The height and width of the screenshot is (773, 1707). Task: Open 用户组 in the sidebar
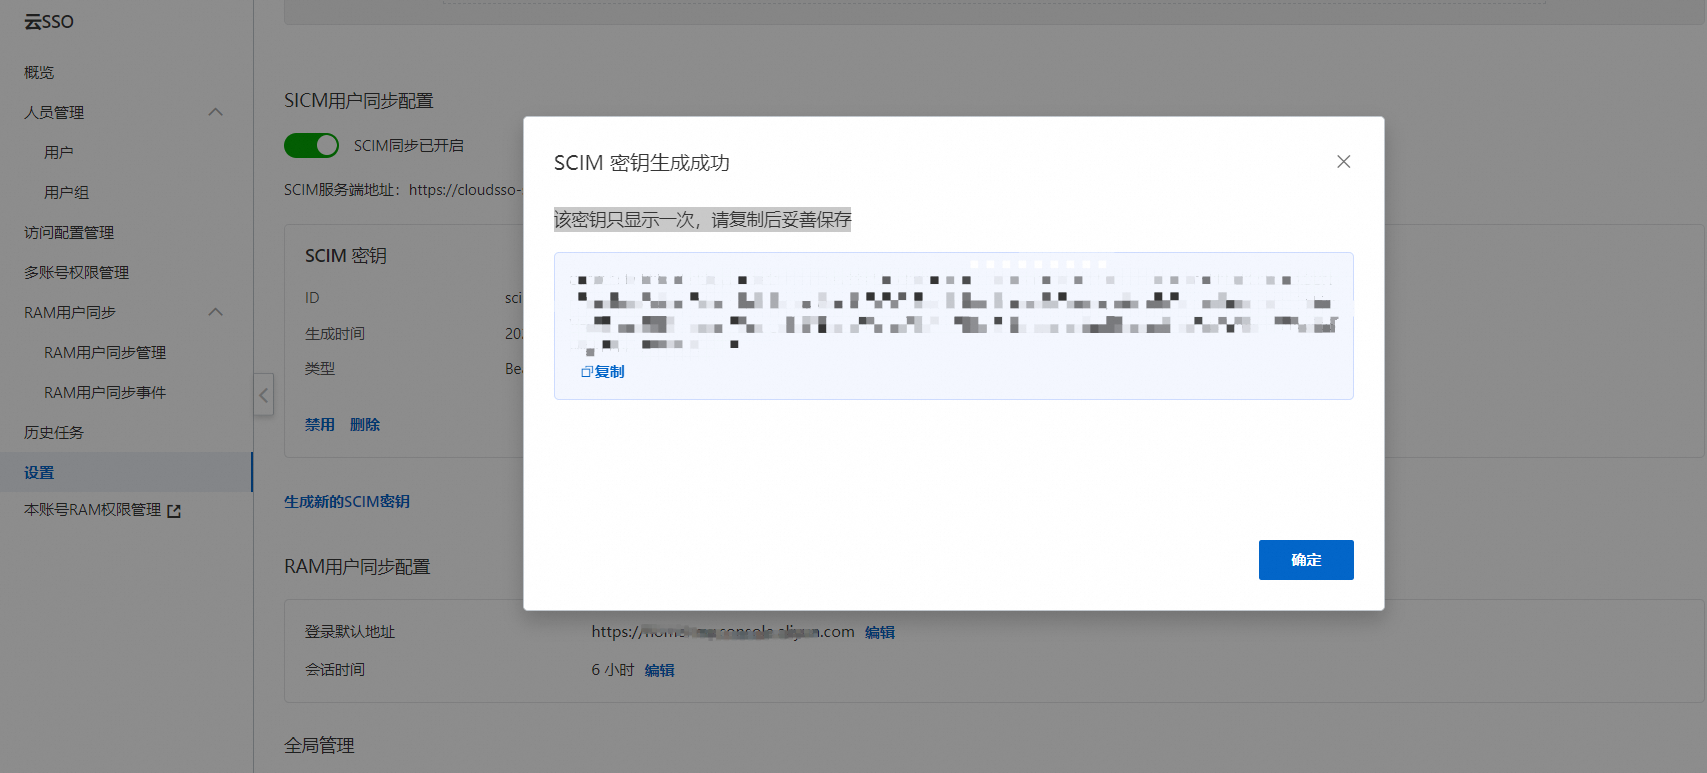pos(67,192)
